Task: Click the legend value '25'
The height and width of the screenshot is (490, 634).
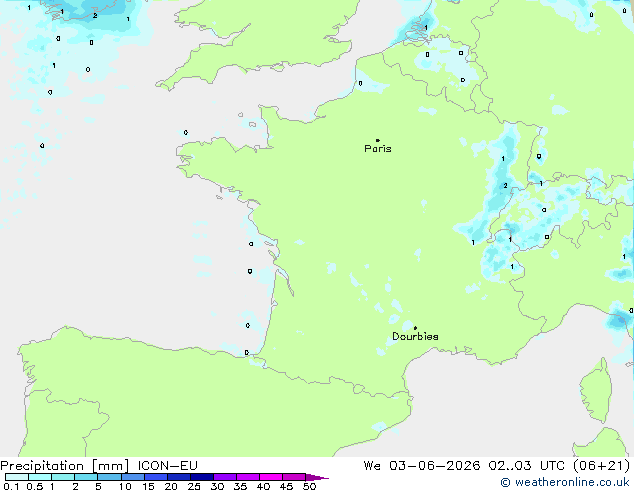Action: [194, 486]
